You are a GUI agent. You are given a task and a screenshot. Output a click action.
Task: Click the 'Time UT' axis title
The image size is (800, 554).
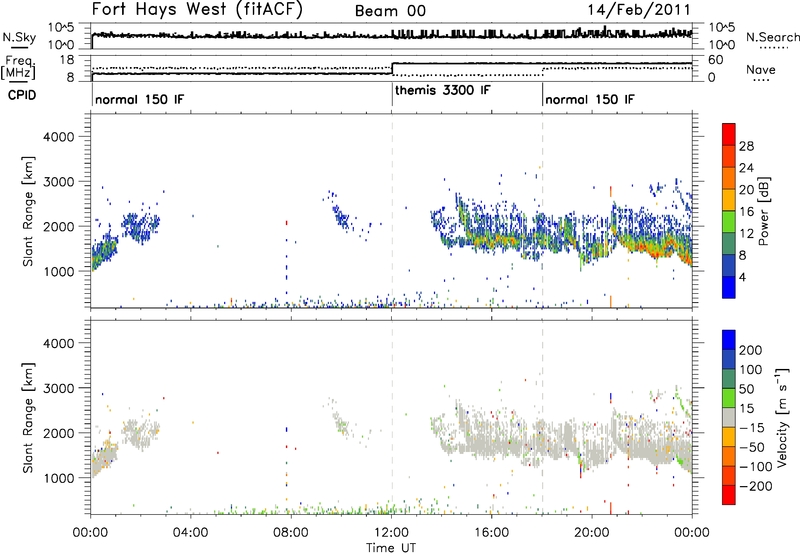[391, 548]
